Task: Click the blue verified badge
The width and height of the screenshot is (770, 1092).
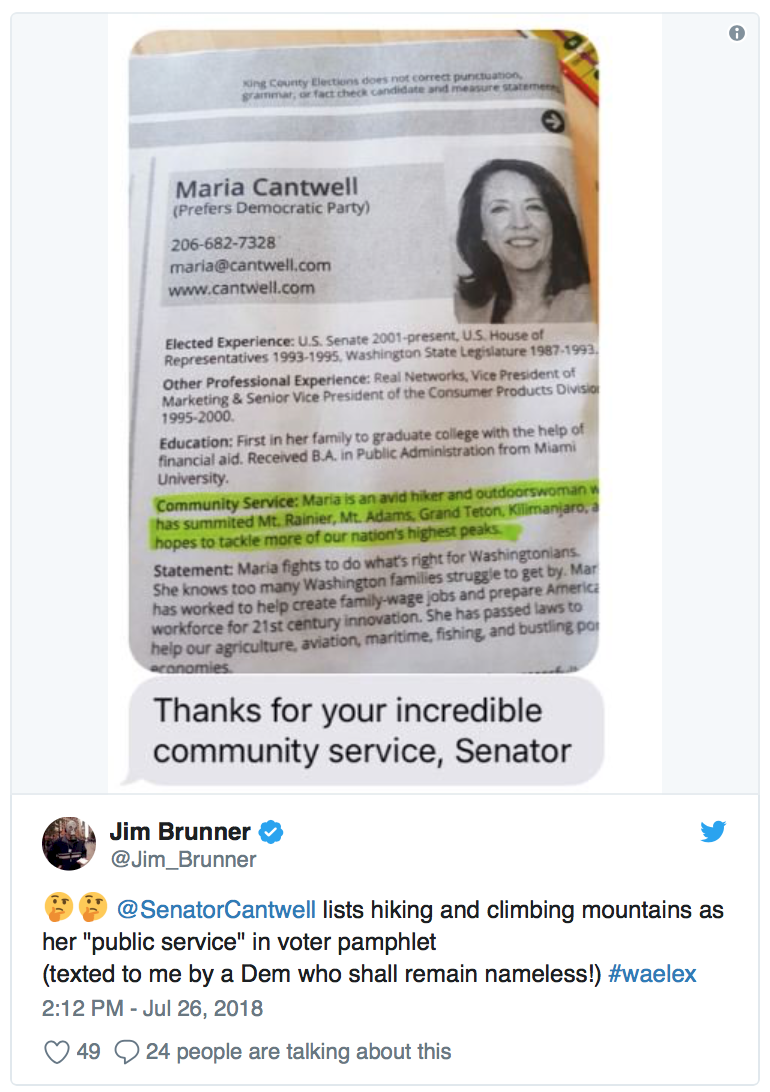Action: tap(271, 832)
